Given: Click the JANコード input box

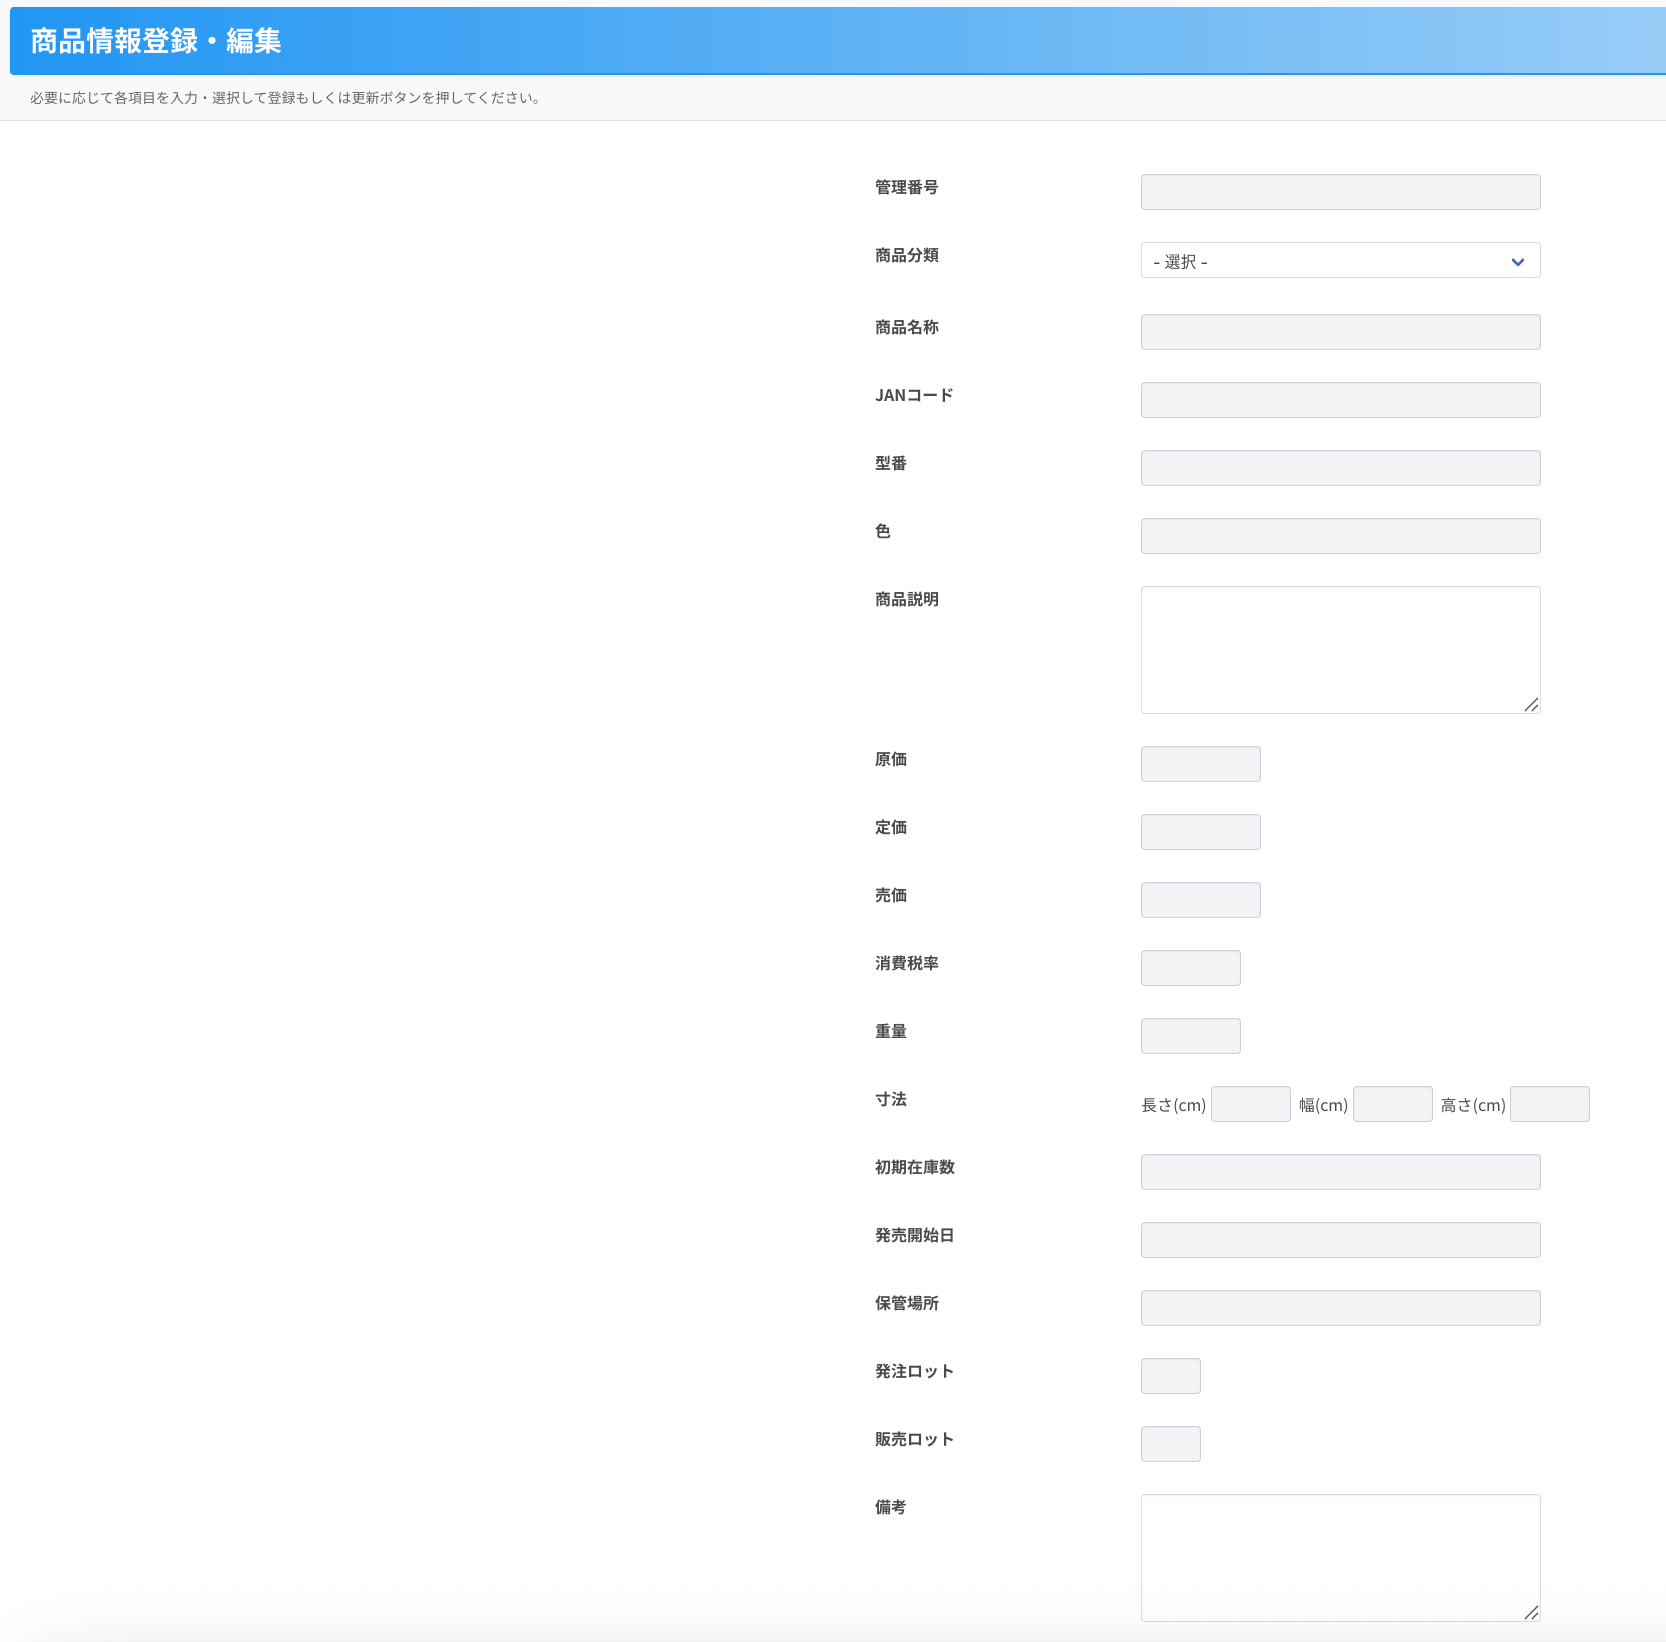Looking at the screenshot, I should (1340, 400).
